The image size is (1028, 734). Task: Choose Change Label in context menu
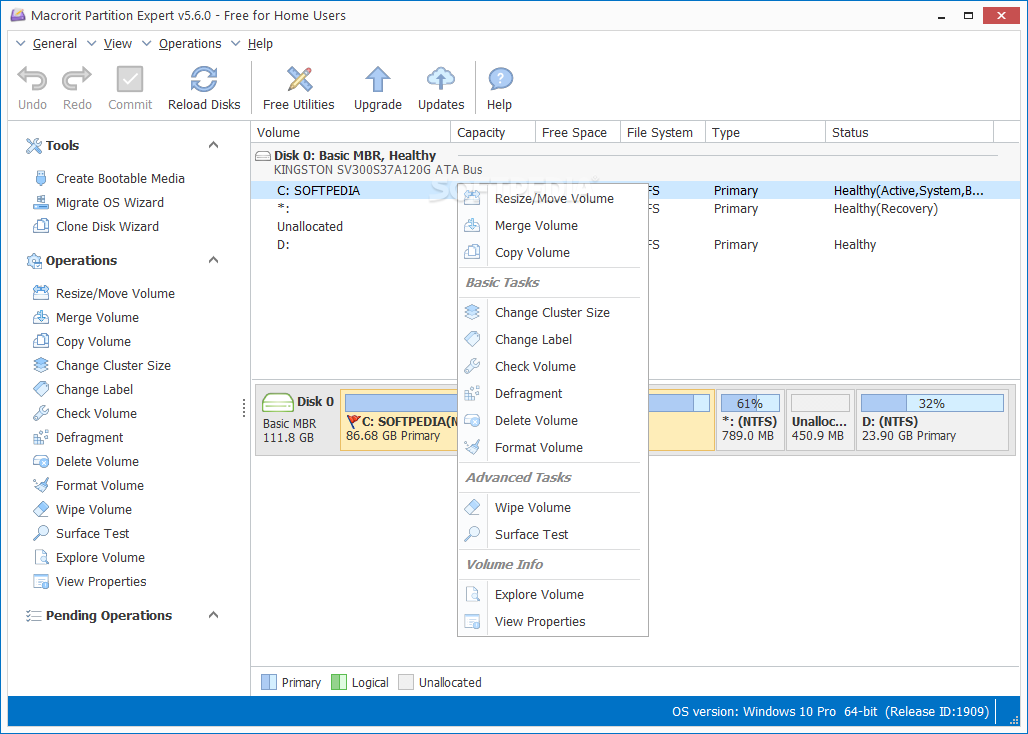(x=553, y=339)
